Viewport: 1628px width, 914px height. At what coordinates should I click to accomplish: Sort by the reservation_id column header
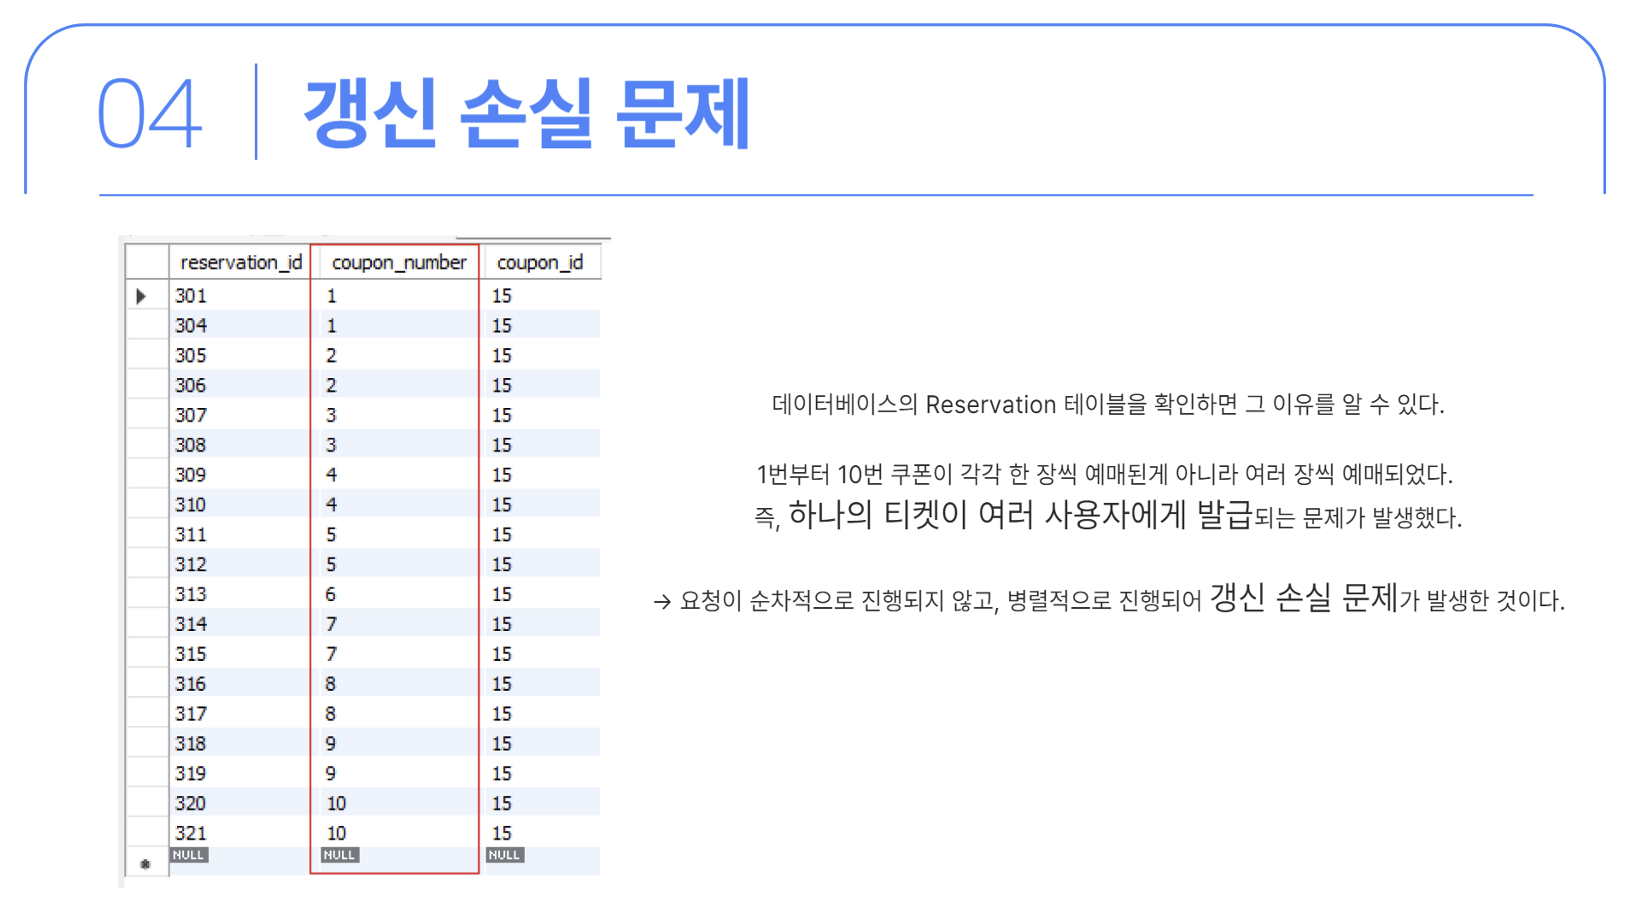(x=240, y=262)
